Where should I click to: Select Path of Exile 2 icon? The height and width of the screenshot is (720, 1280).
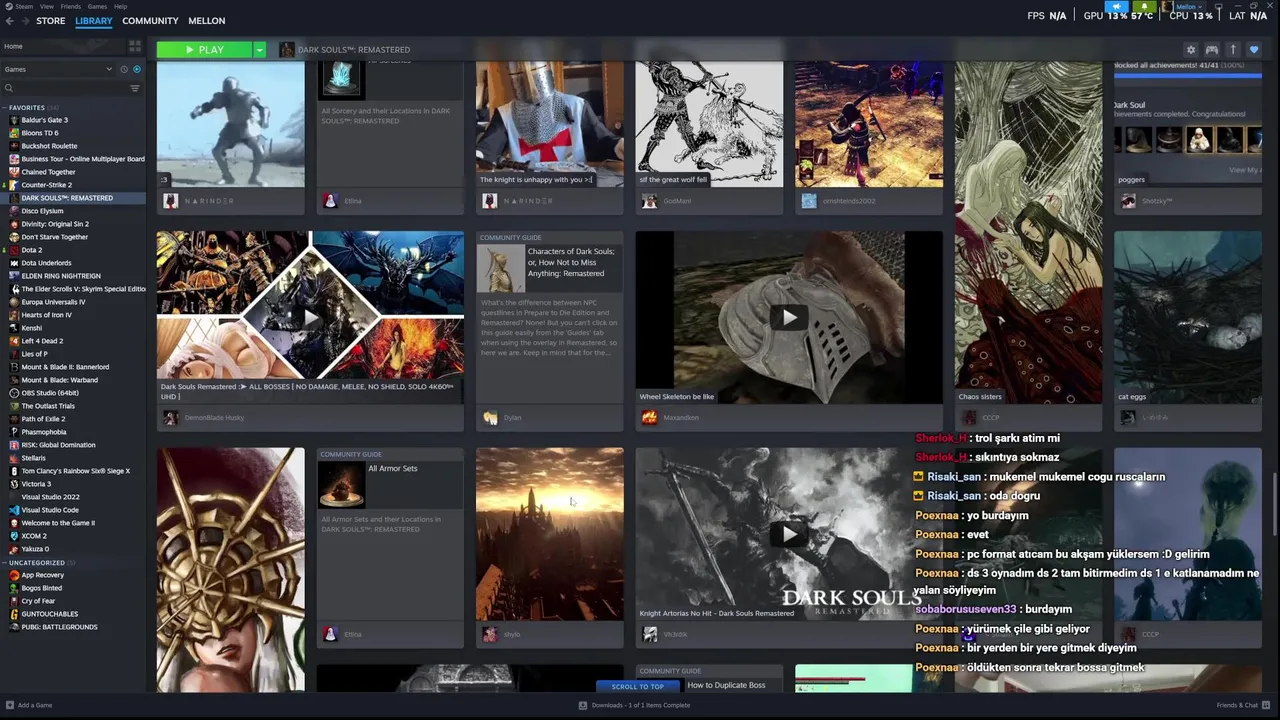(x=13, y=419)
